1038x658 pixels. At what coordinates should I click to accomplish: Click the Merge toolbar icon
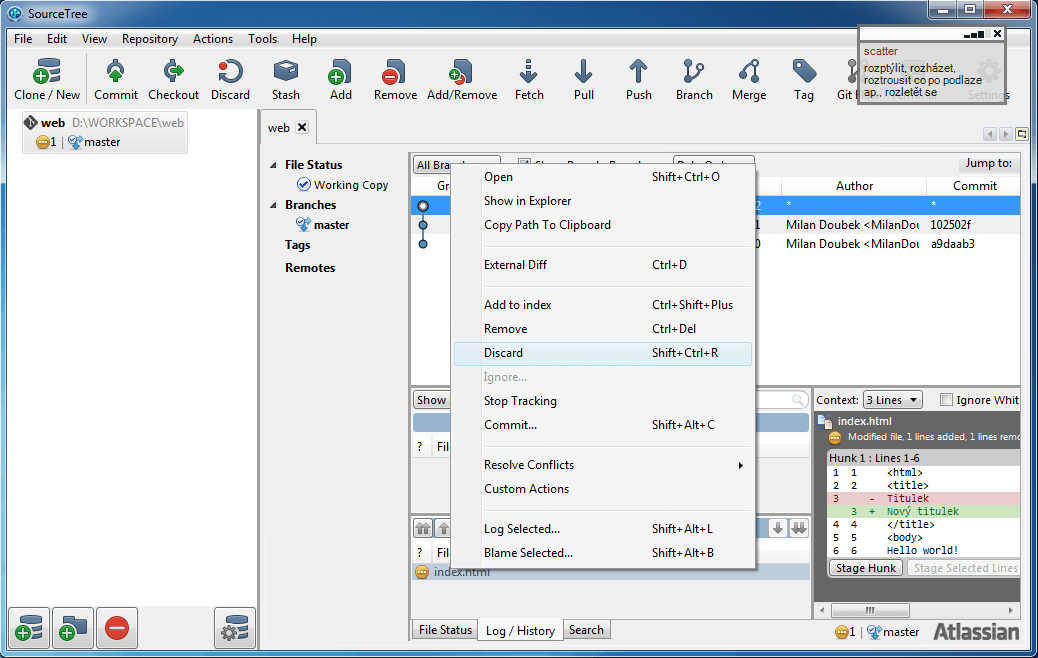[x=749, y=71]
